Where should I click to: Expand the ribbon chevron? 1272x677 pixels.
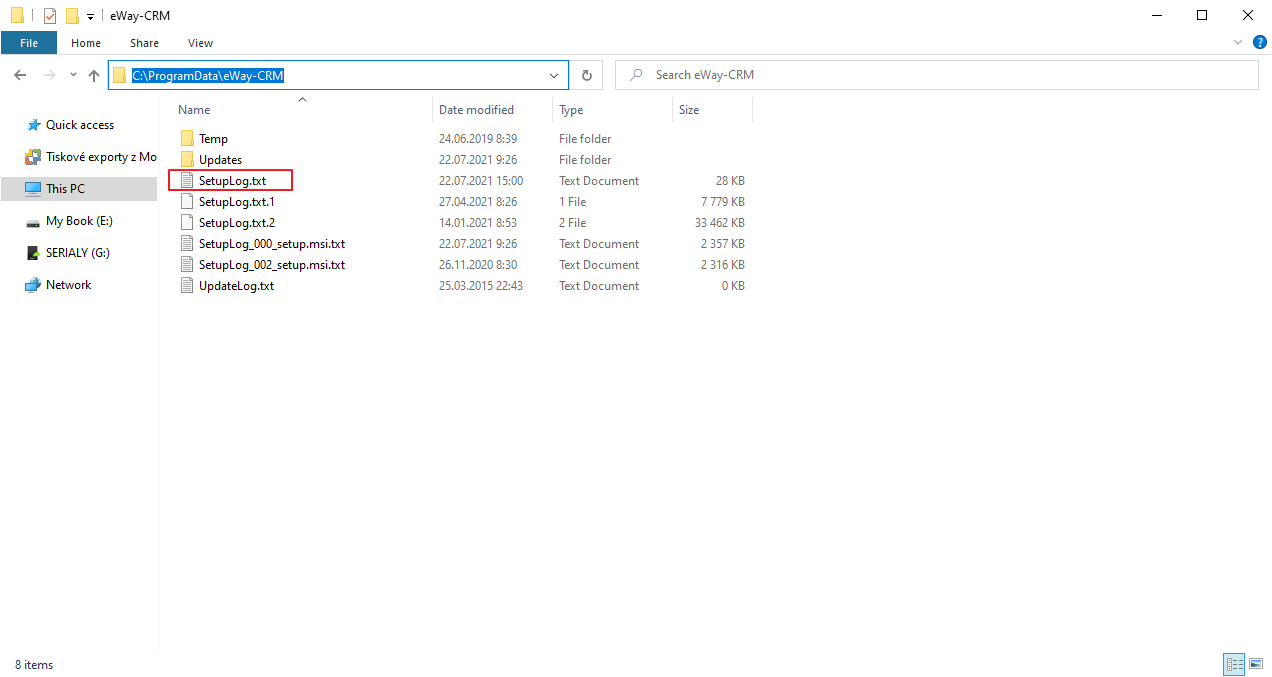(1239, 43)
